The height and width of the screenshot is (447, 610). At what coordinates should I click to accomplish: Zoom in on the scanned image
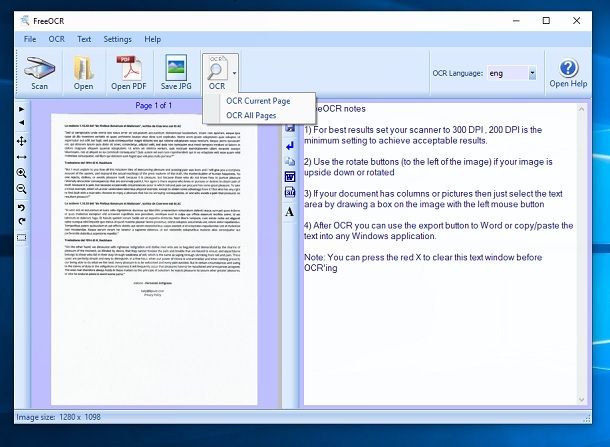coord(21,173)
